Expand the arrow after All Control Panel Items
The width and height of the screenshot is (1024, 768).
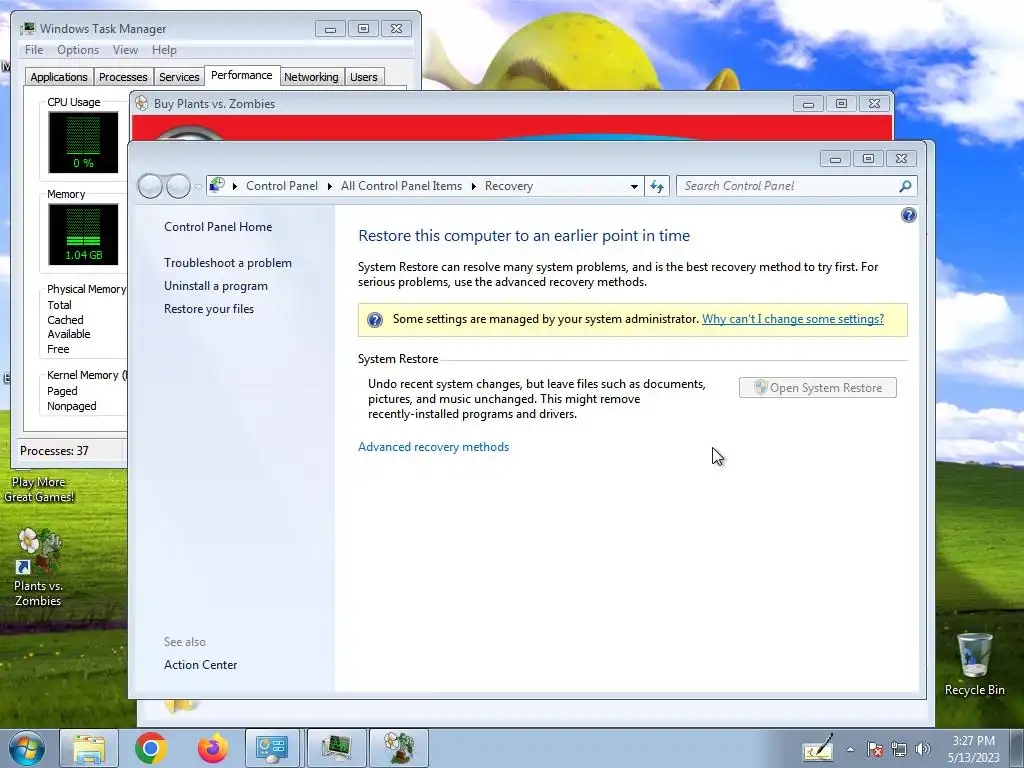(x=473, y=186)
